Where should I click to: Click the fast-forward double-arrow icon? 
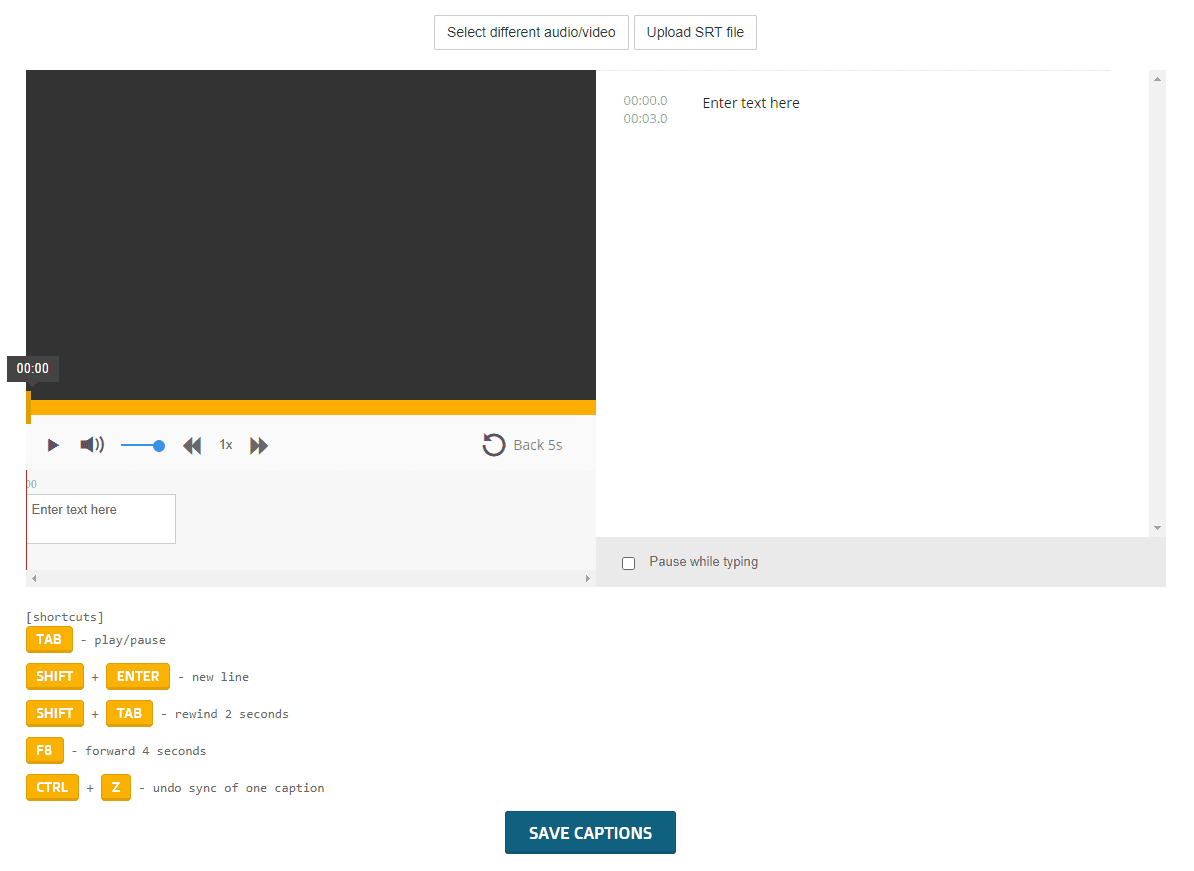259,446
